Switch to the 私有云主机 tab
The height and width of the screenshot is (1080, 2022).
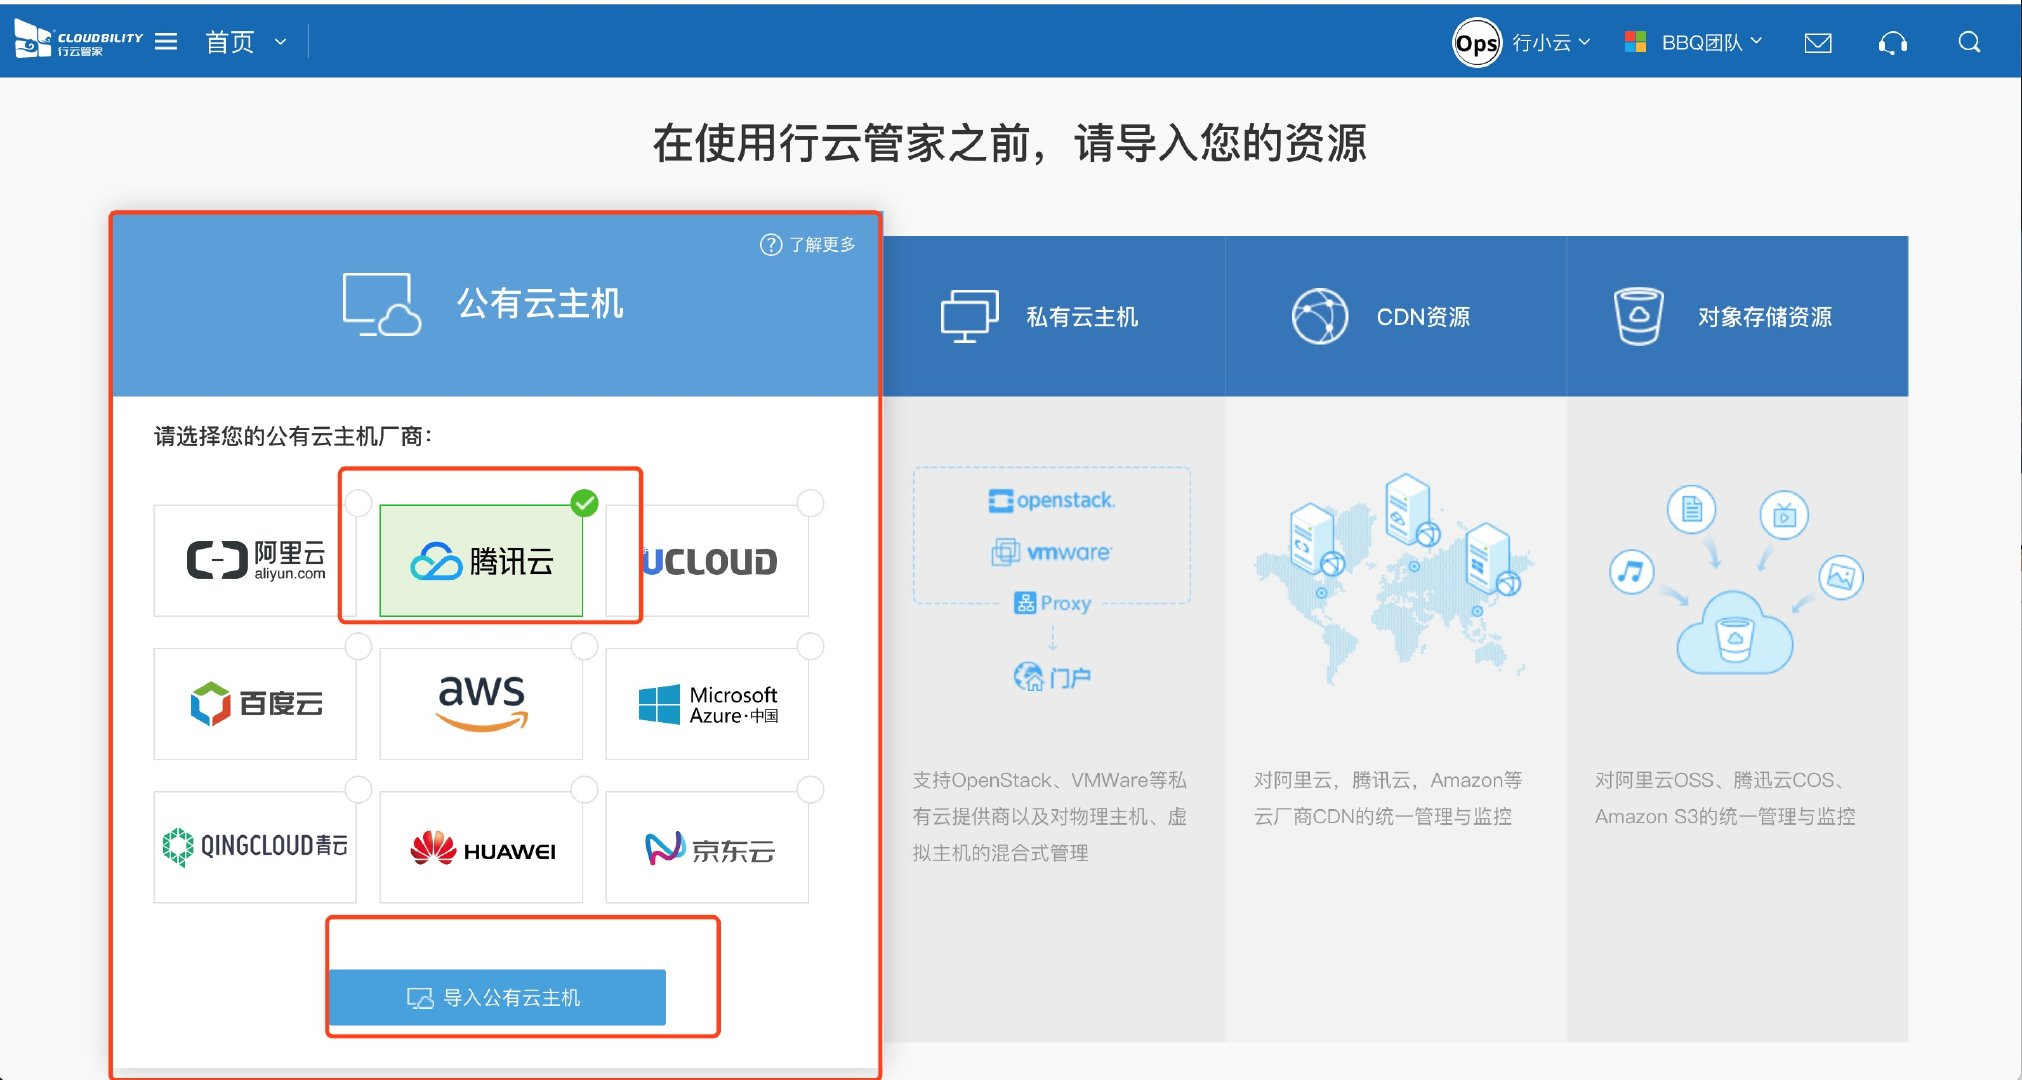(x=1054, y=316)
